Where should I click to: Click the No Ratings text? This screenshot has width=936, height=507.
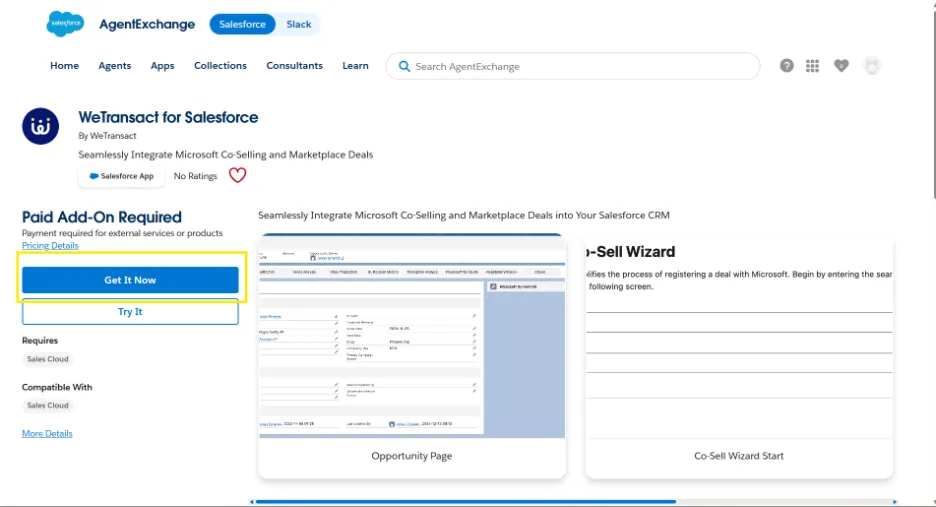pyautogui.click(x=195, y=176)
